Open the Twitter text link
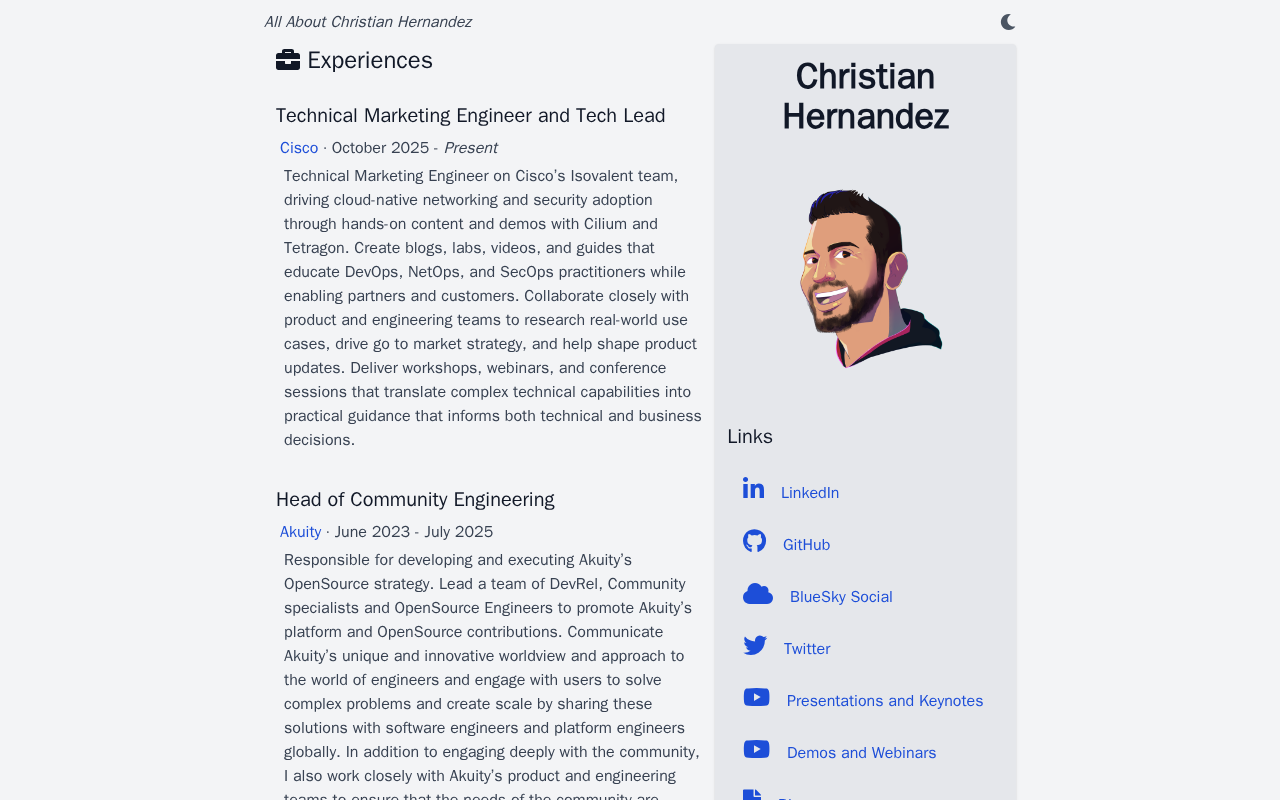Image resolution: width=1280 pixels, height=800 pixels. 807,649
